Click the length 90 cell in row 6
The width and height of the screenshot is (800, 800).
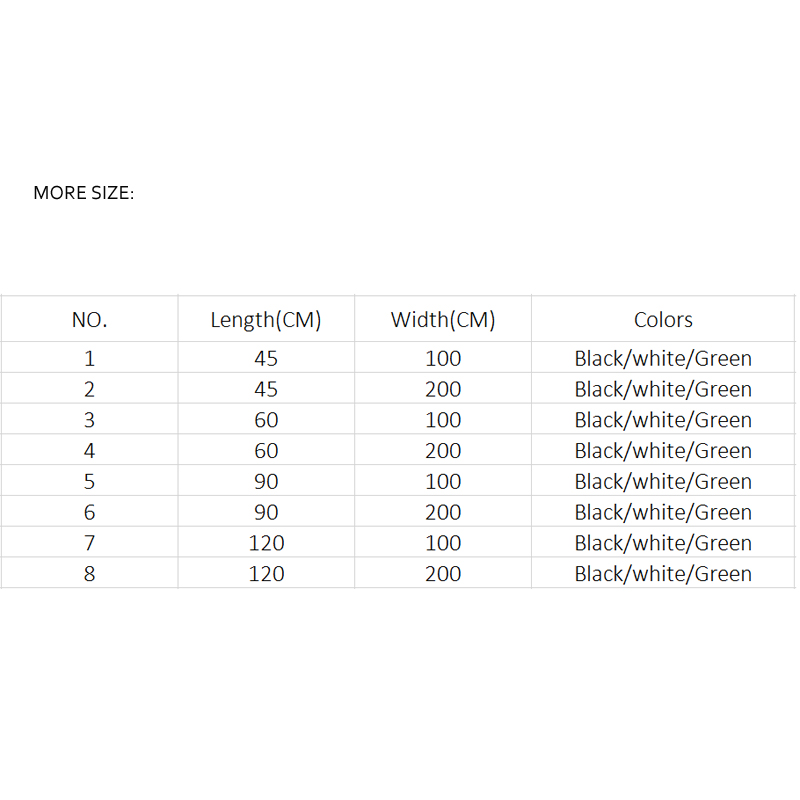coord(266,512)
